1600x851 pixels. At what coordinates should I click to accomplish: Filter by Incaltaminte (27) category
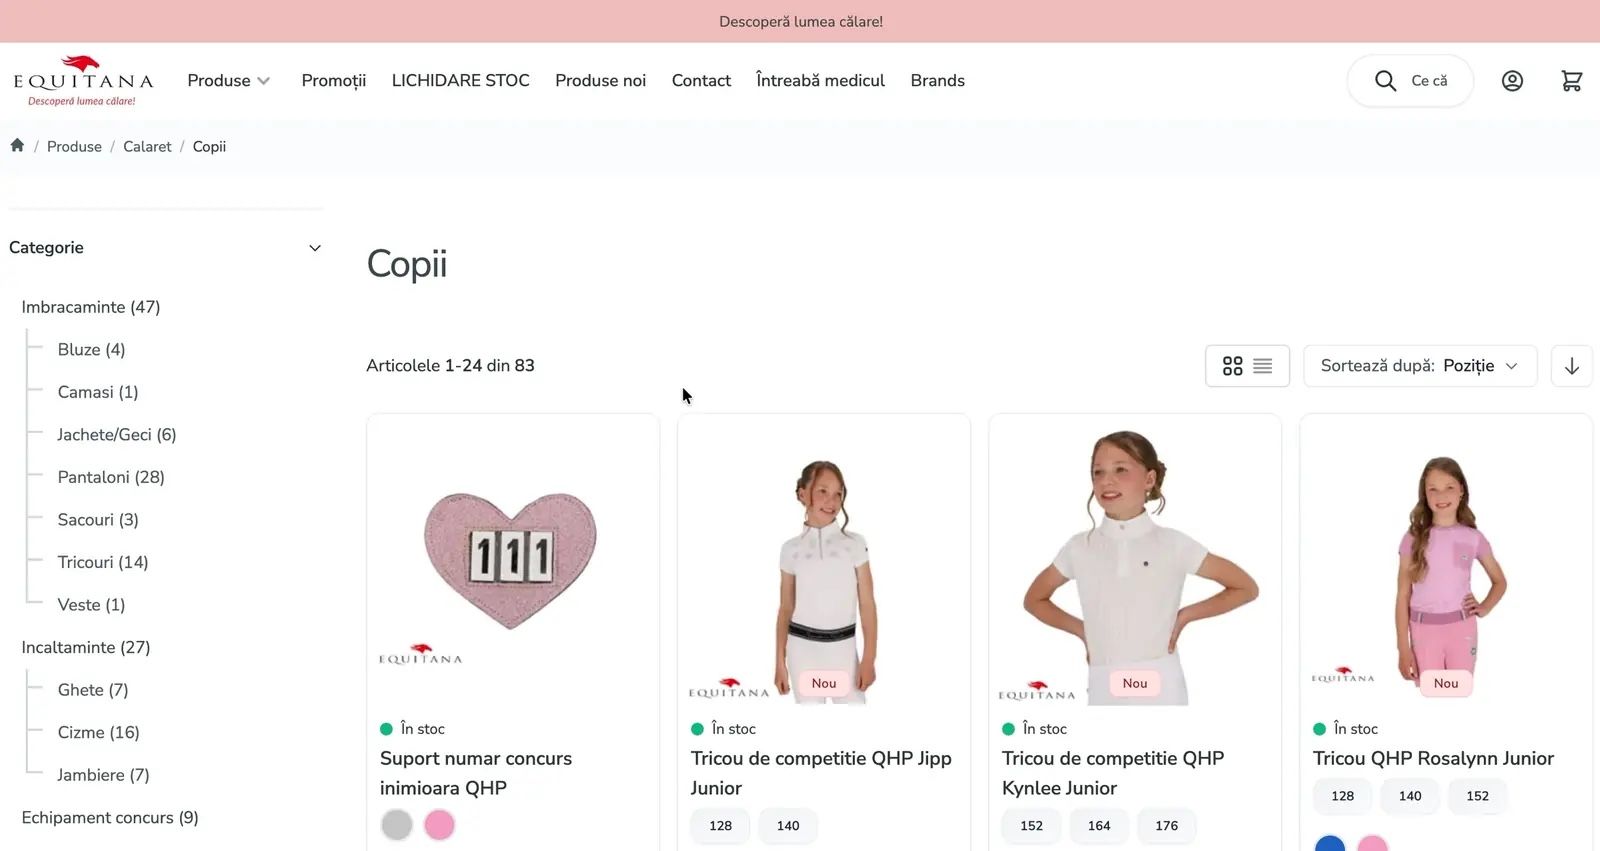coord(86,647)
